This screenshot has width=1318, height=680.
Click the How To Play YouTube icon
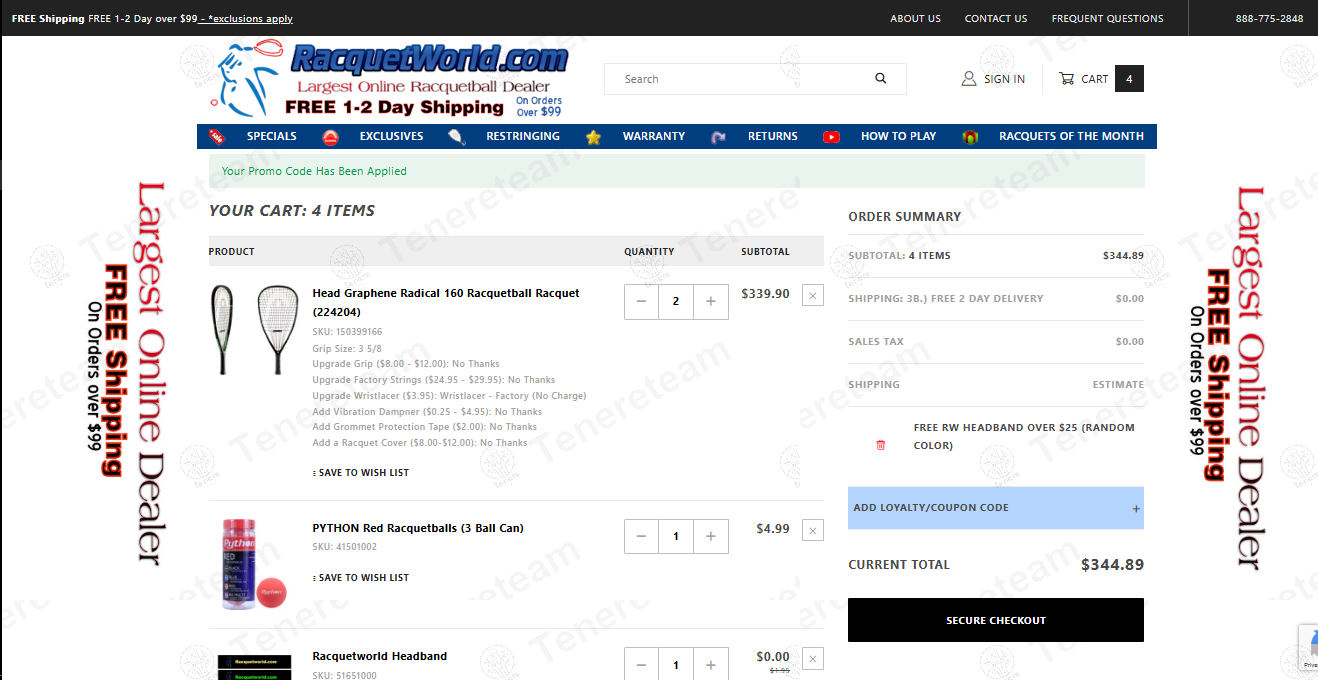point(831,137)
